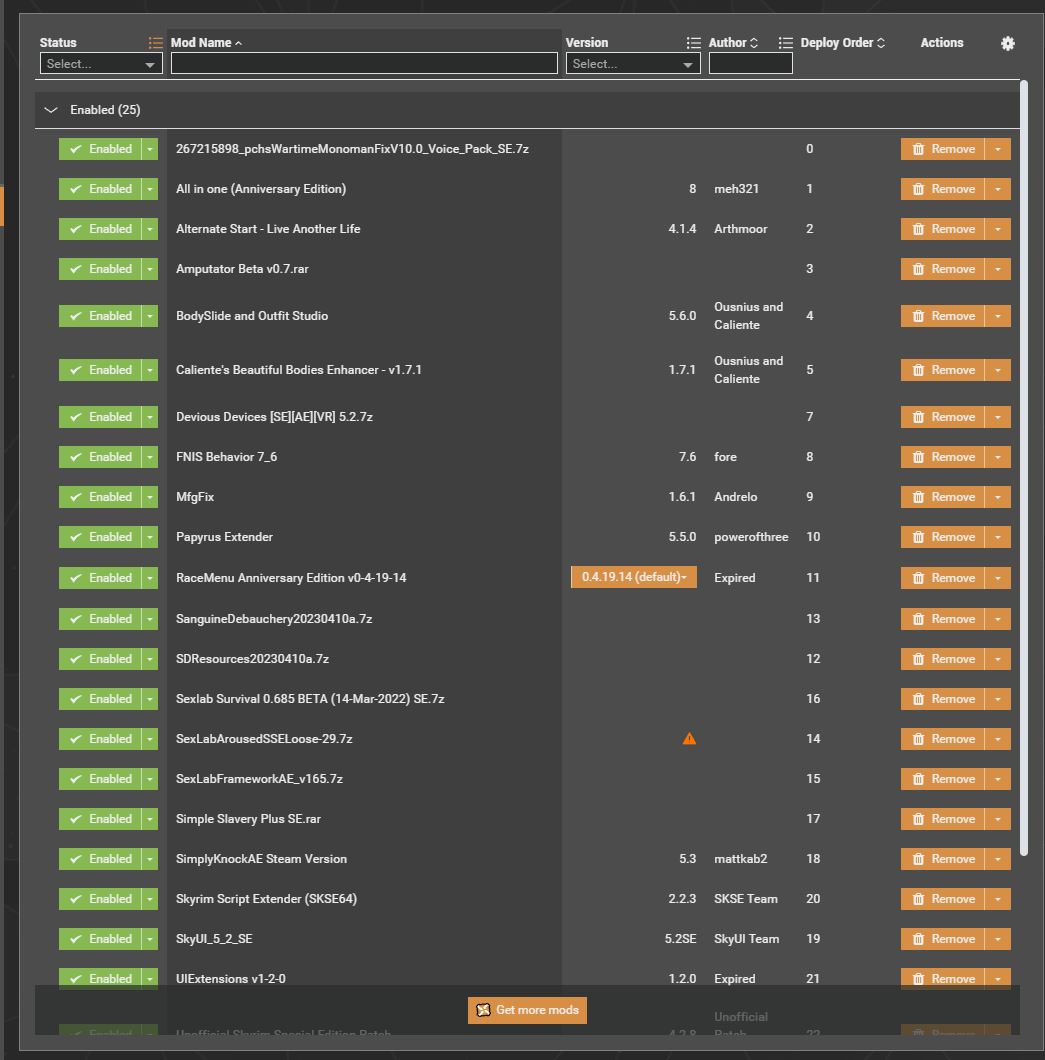Image resolution: width=1045 pixels, height=1060 pixels.
Task: Click sort arrows on Deploy Order column
Action: [x=881, y=43]
